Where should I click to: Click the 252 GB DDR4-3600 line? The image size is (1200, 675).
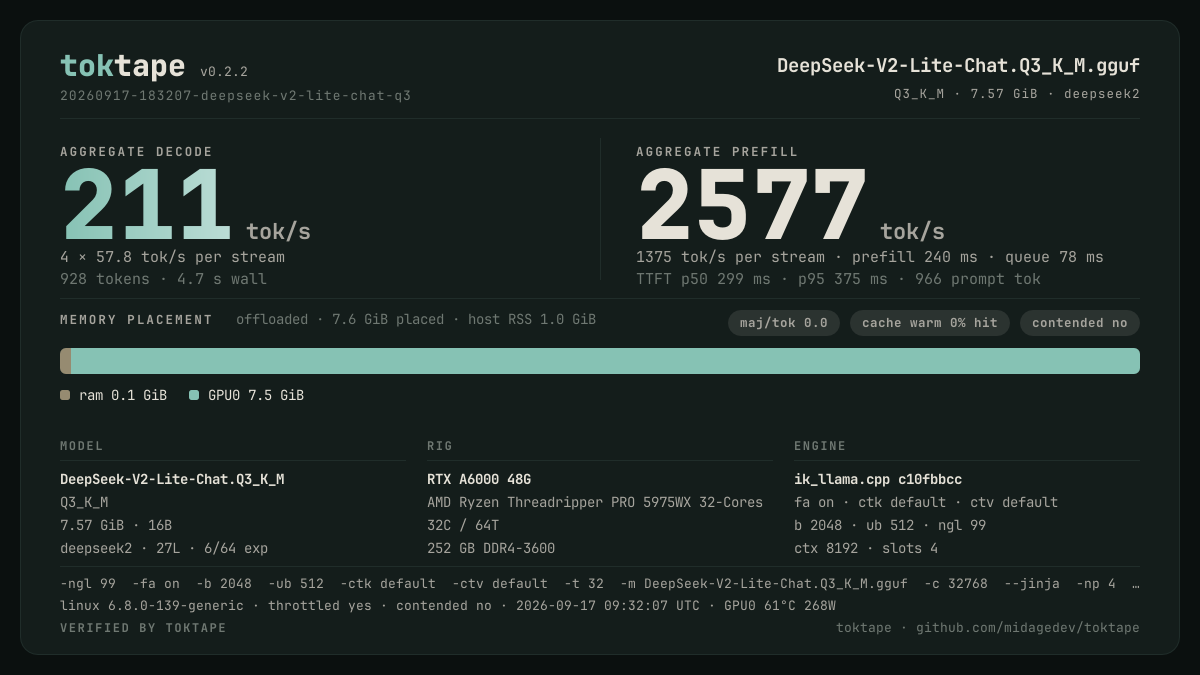(491, 548)
